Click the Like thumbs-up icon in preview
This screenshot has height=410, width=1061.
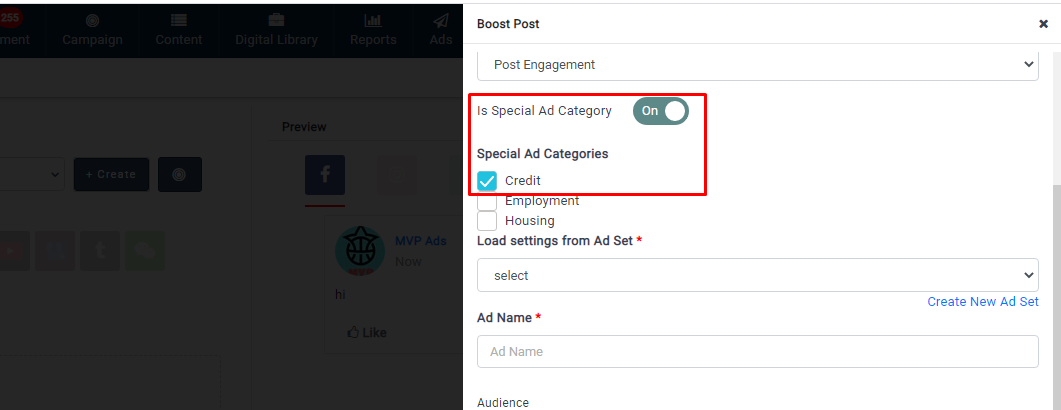click(353, 332)
